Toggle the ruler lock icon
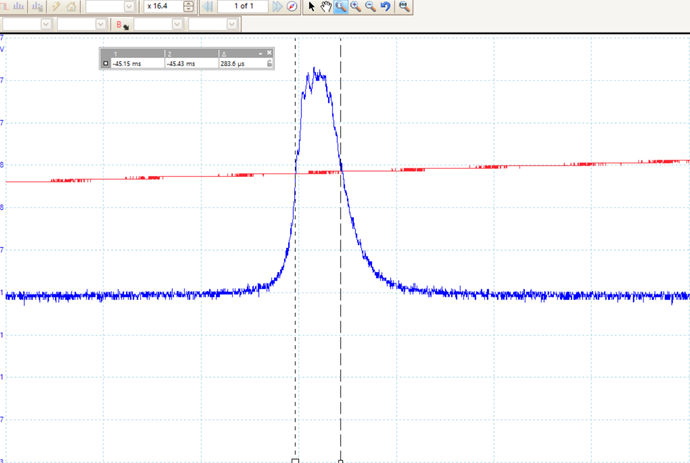Image resolution: width=690 pixels, height=463 pixels. (x=269, y=63)
